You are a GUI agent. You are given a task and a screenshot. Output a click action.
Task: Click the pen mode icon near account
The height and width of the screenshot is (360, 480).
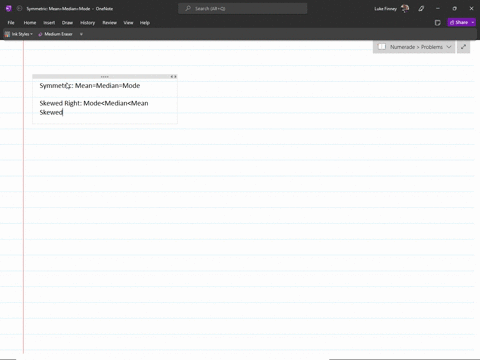[421, 9]
